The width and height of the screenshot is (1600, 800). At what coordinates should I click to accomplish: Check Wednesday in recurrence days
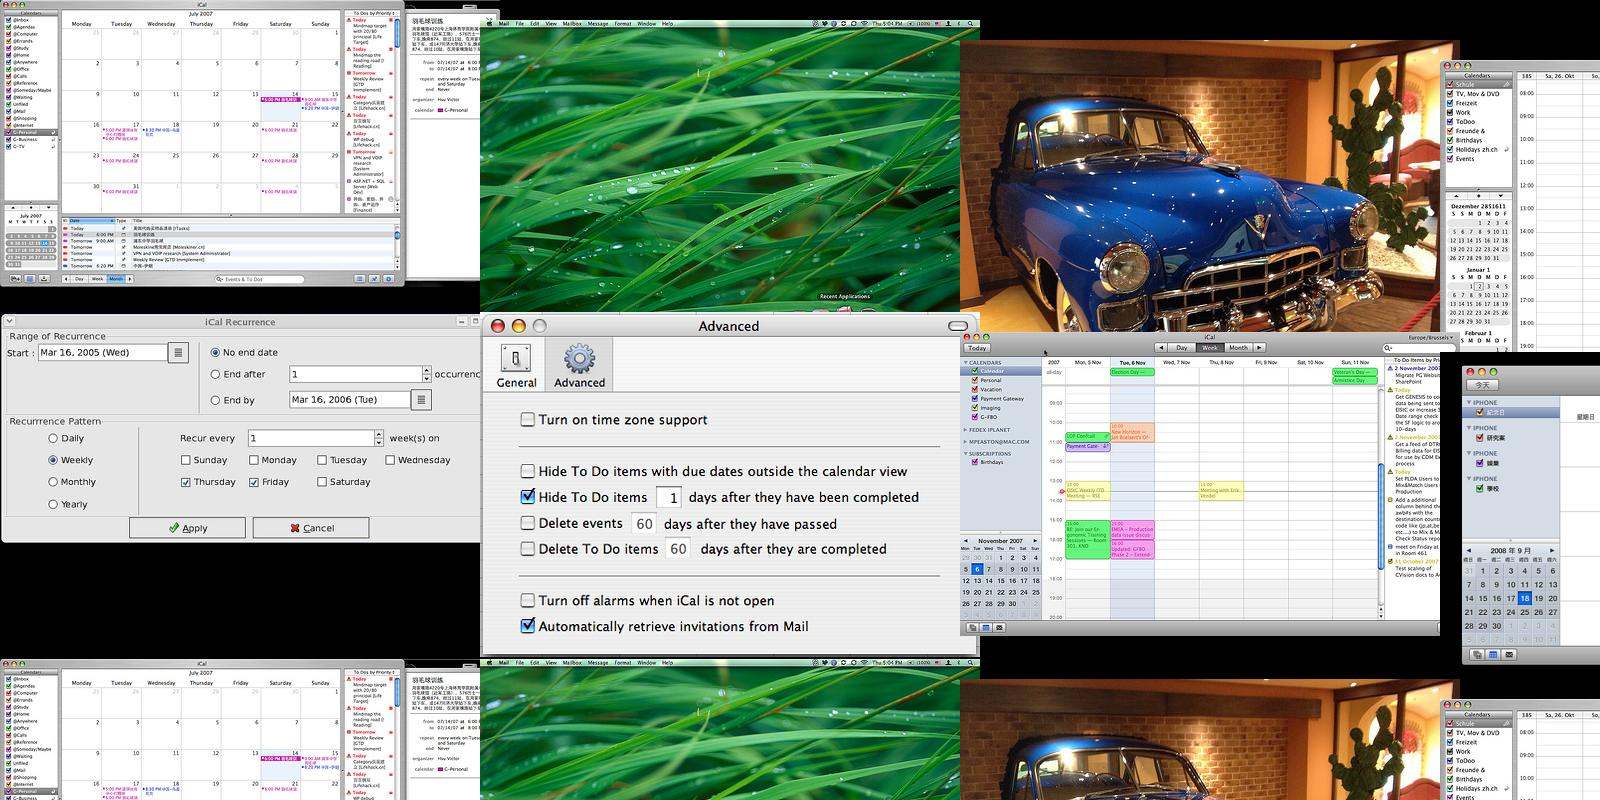coord(390,460)
